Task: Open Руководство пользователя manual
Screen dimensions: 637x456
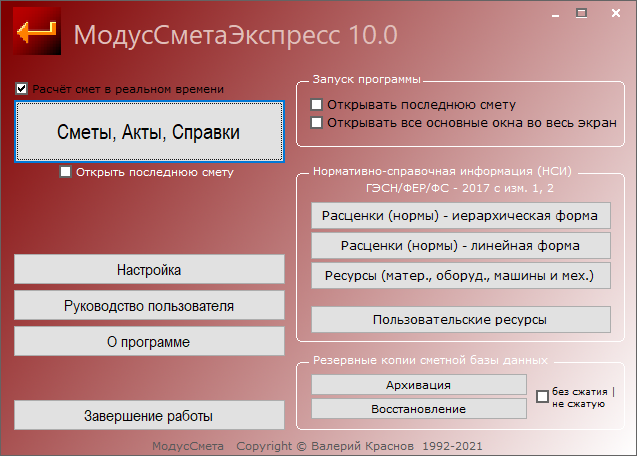Action: click(149, 305)
